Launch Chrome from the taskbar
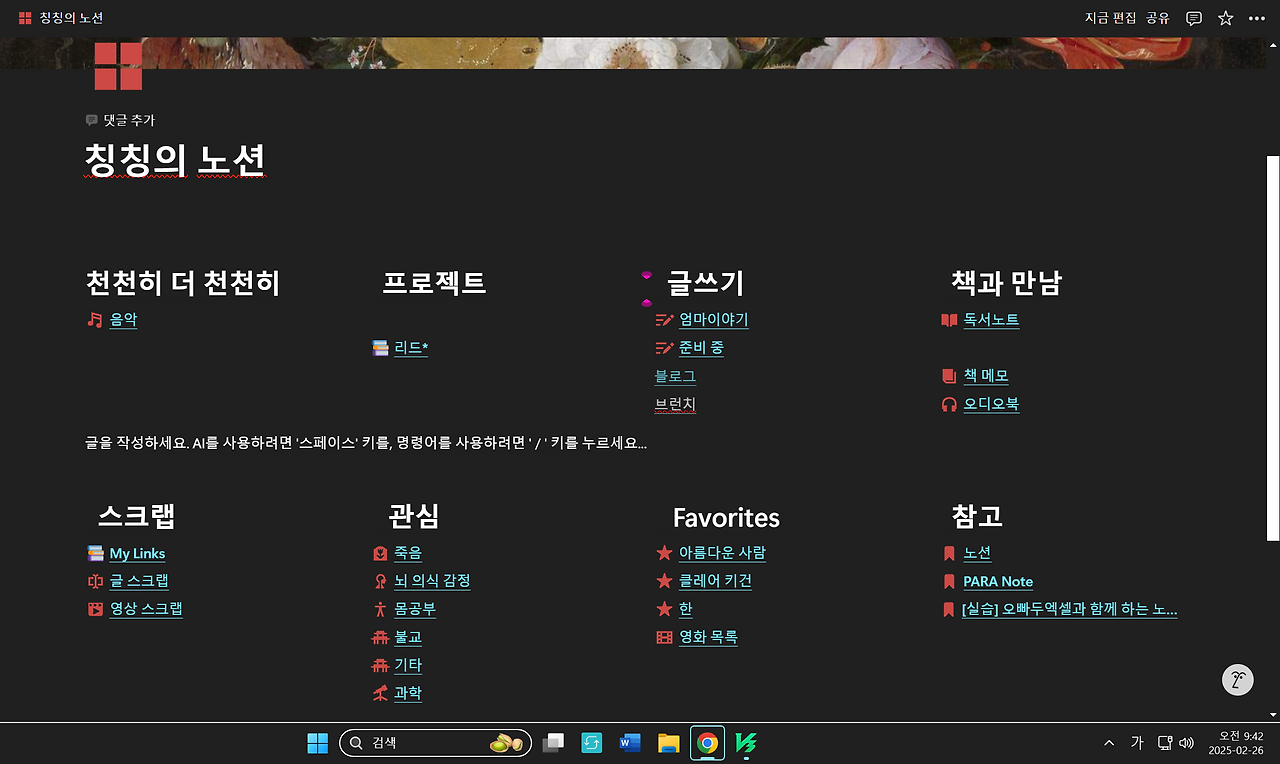This screenshot has height=764, width=1280. tap(707, 743)
